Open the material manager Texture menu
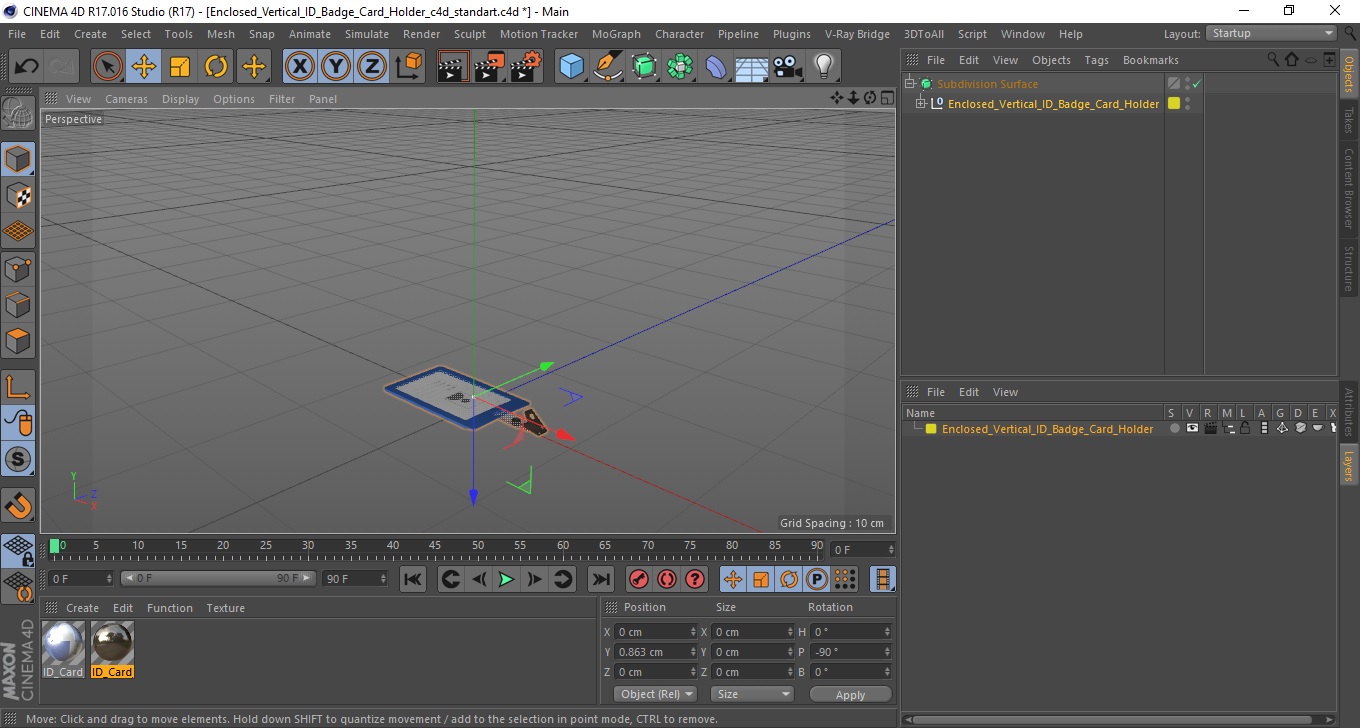 pos(225,608)
